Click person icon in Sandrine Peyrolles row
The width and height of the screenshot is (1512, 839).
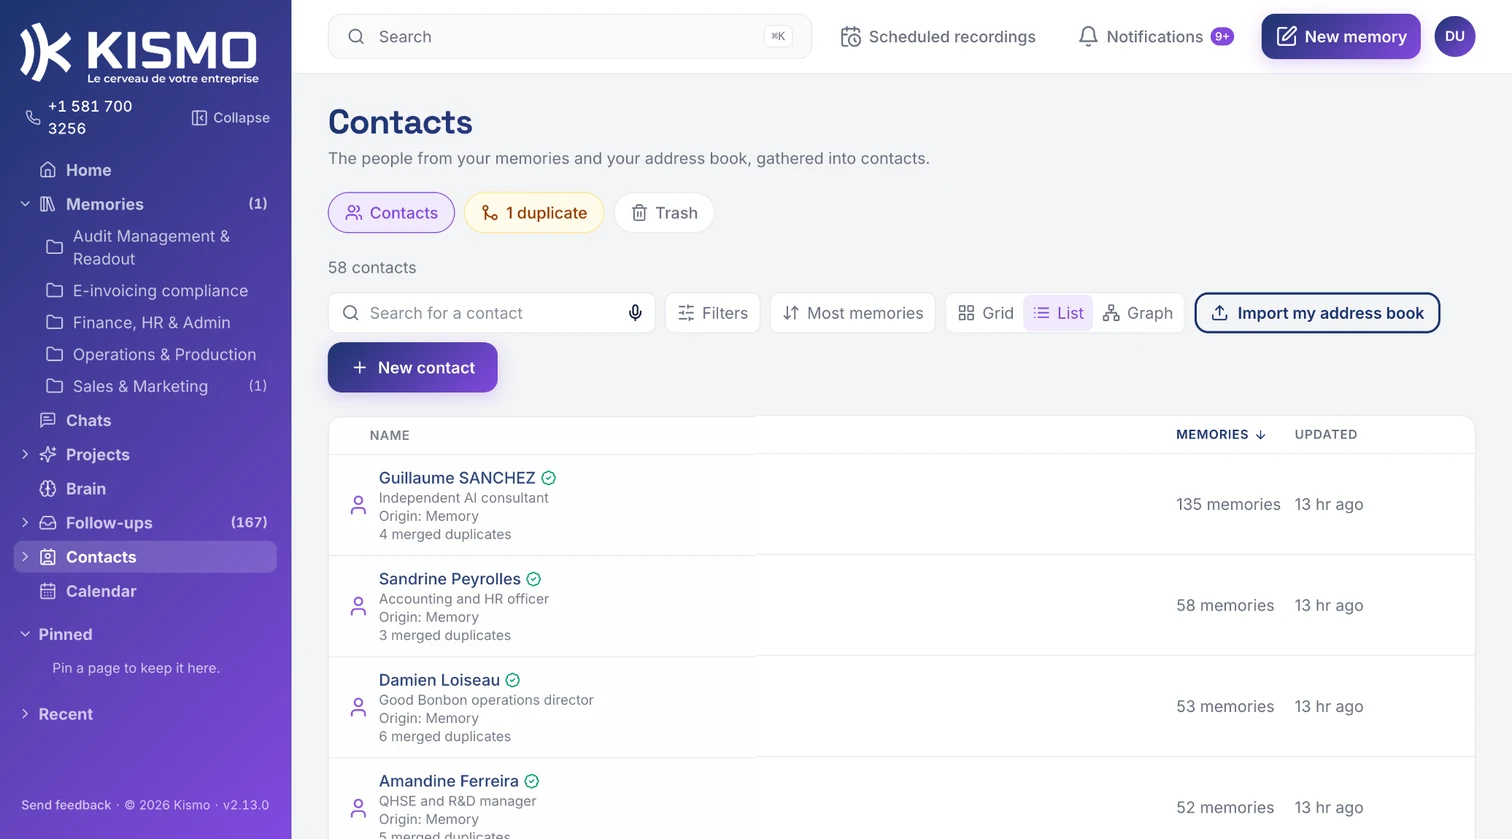click(x=358, y=606)
